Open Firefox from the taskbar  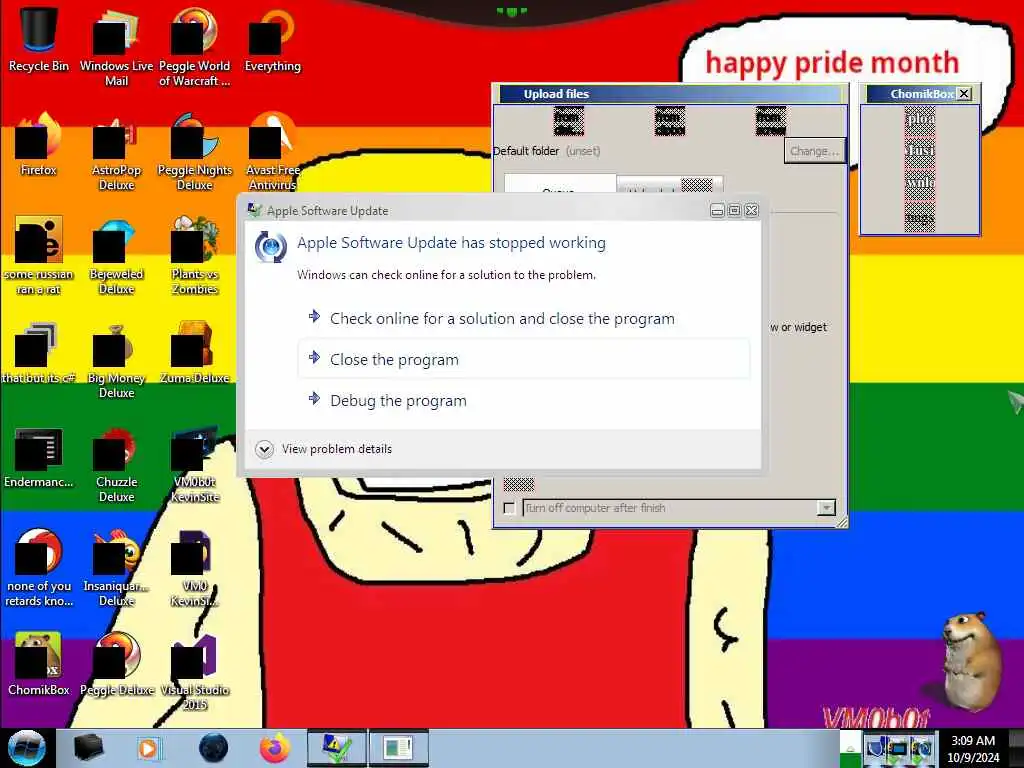275,748
